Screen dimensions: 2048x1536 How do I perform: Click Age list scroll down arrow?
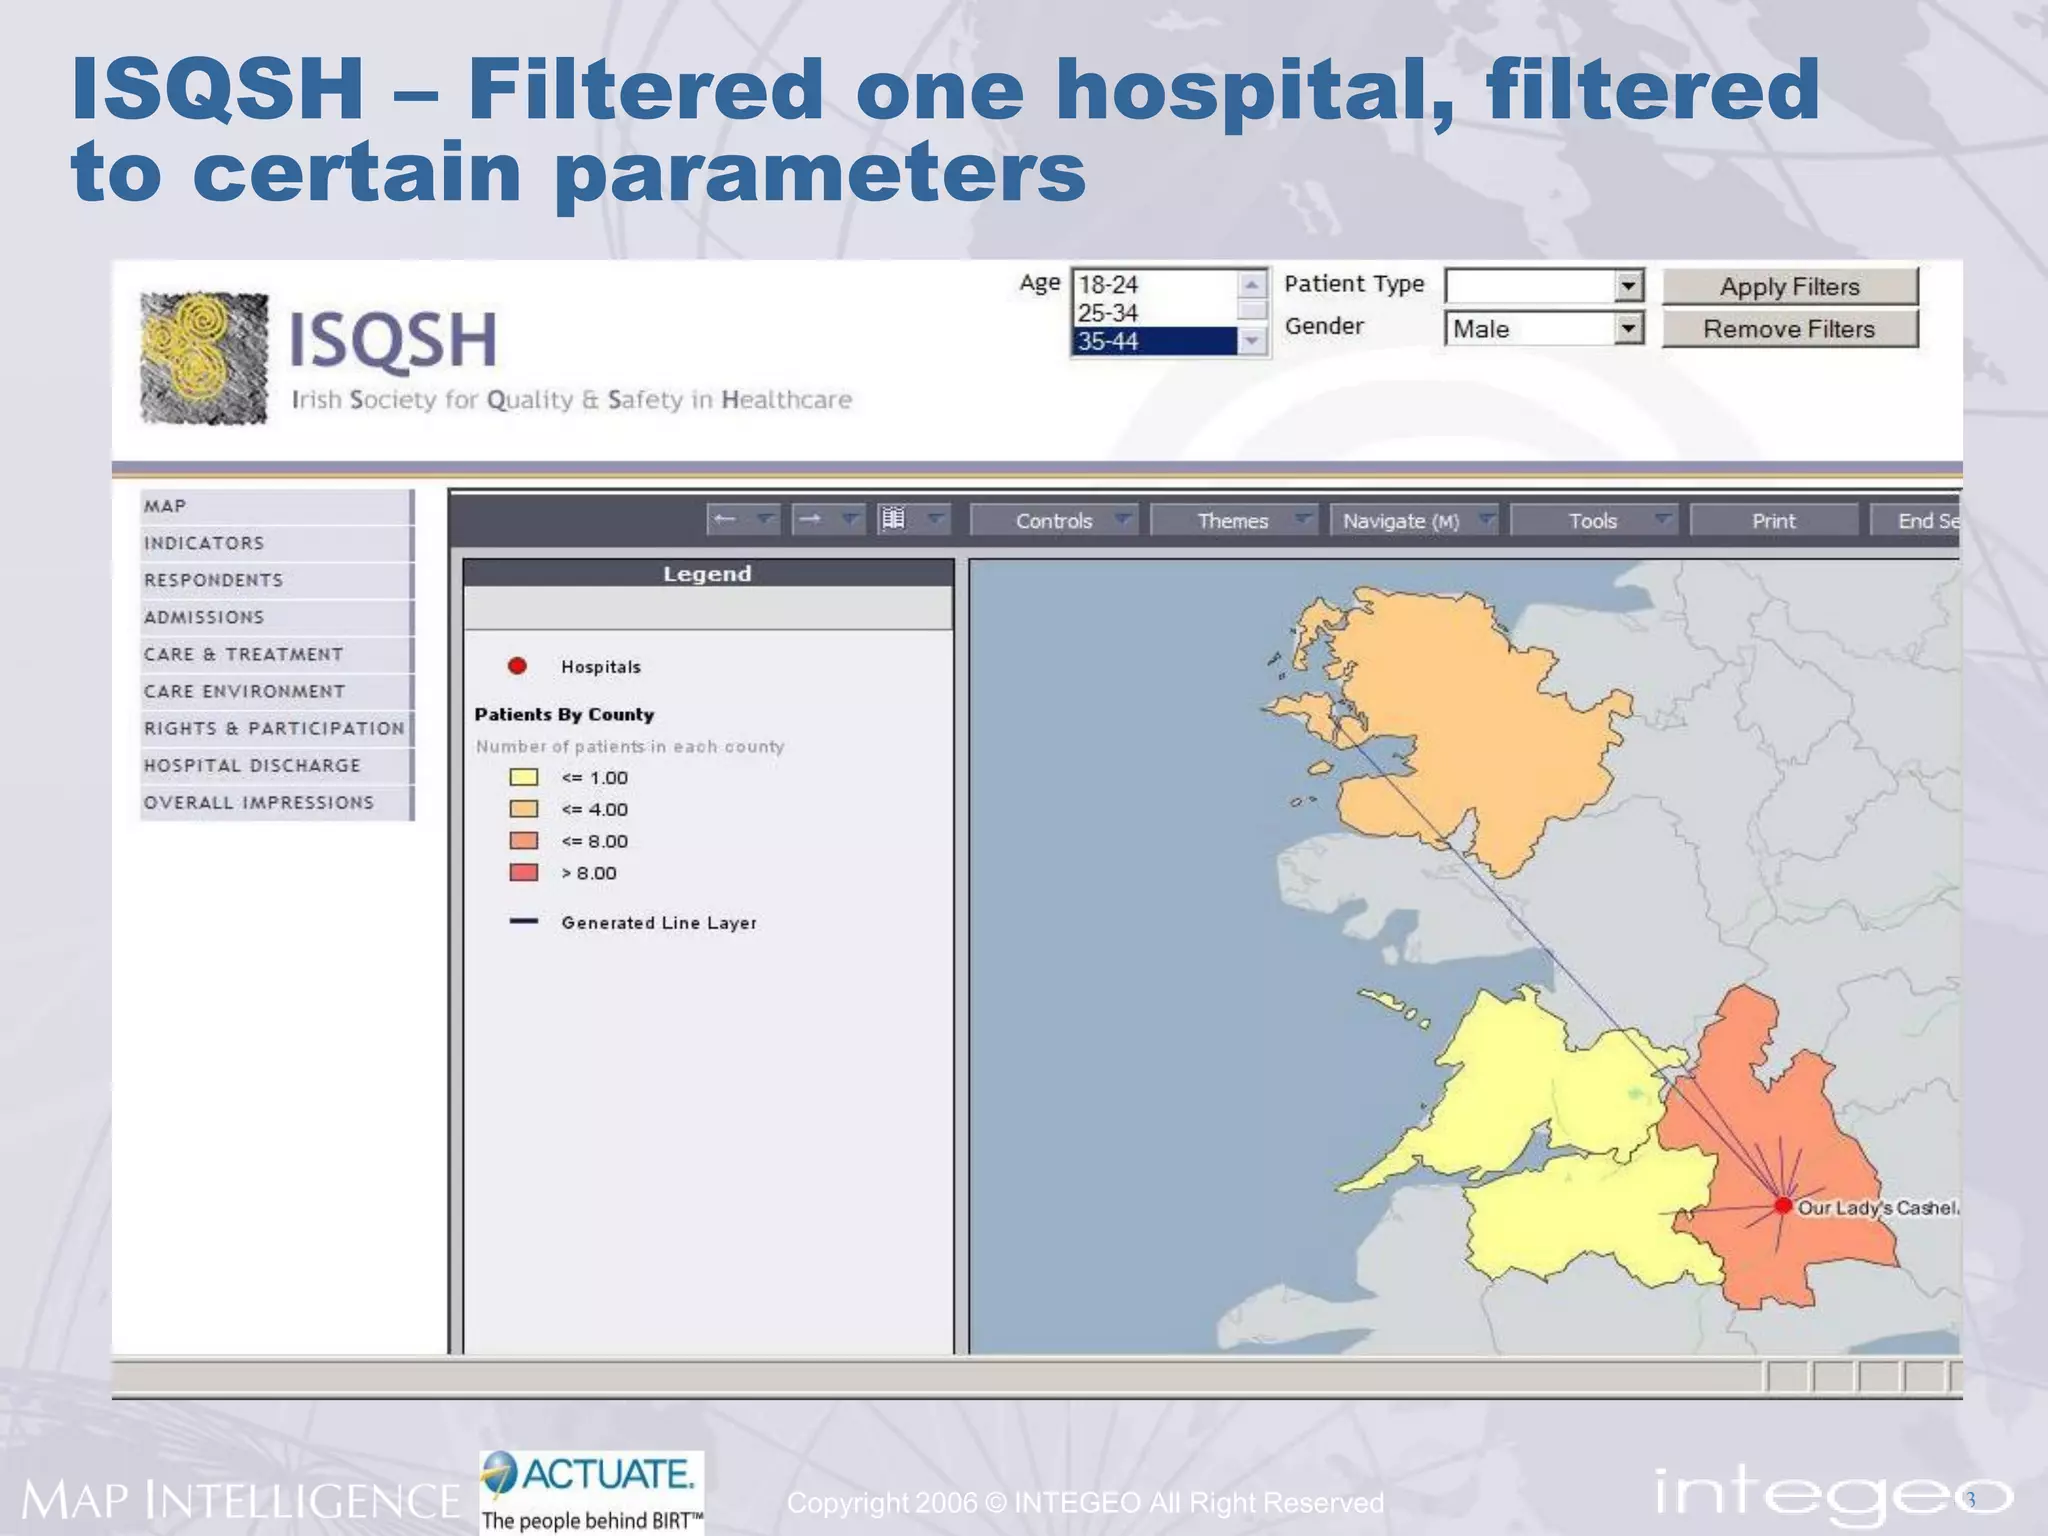(1252, 342)
